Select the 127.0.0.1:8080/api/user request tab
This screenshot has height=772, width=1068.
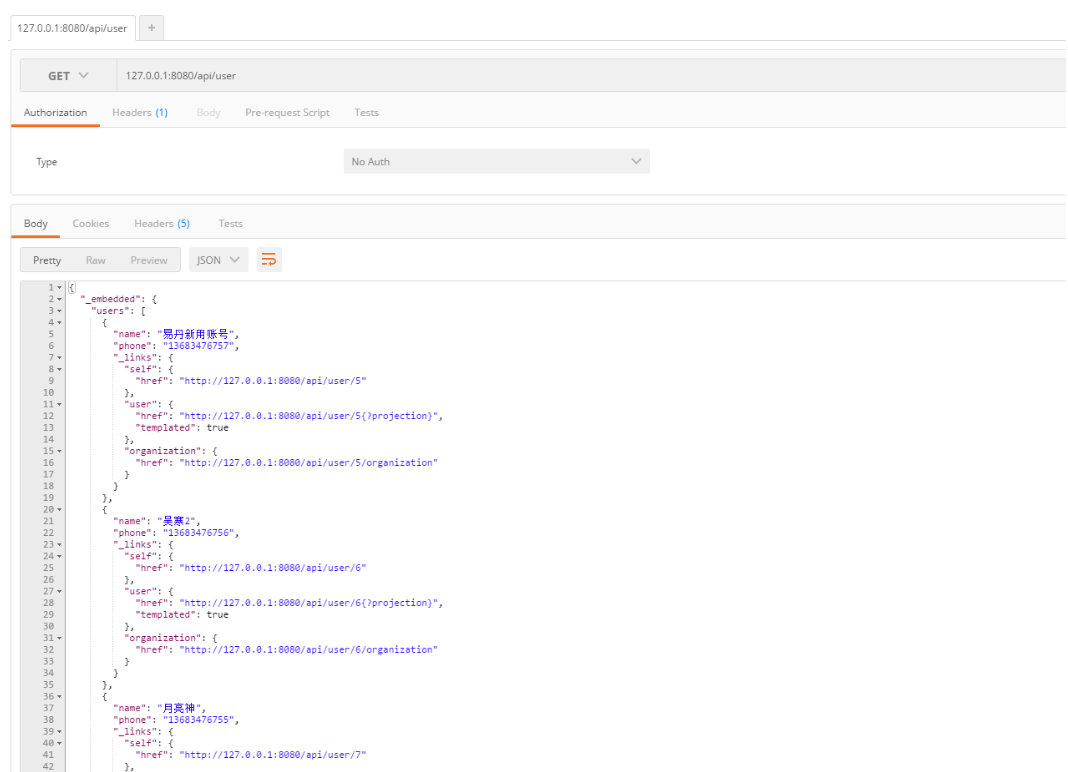(x=68, y=27)
